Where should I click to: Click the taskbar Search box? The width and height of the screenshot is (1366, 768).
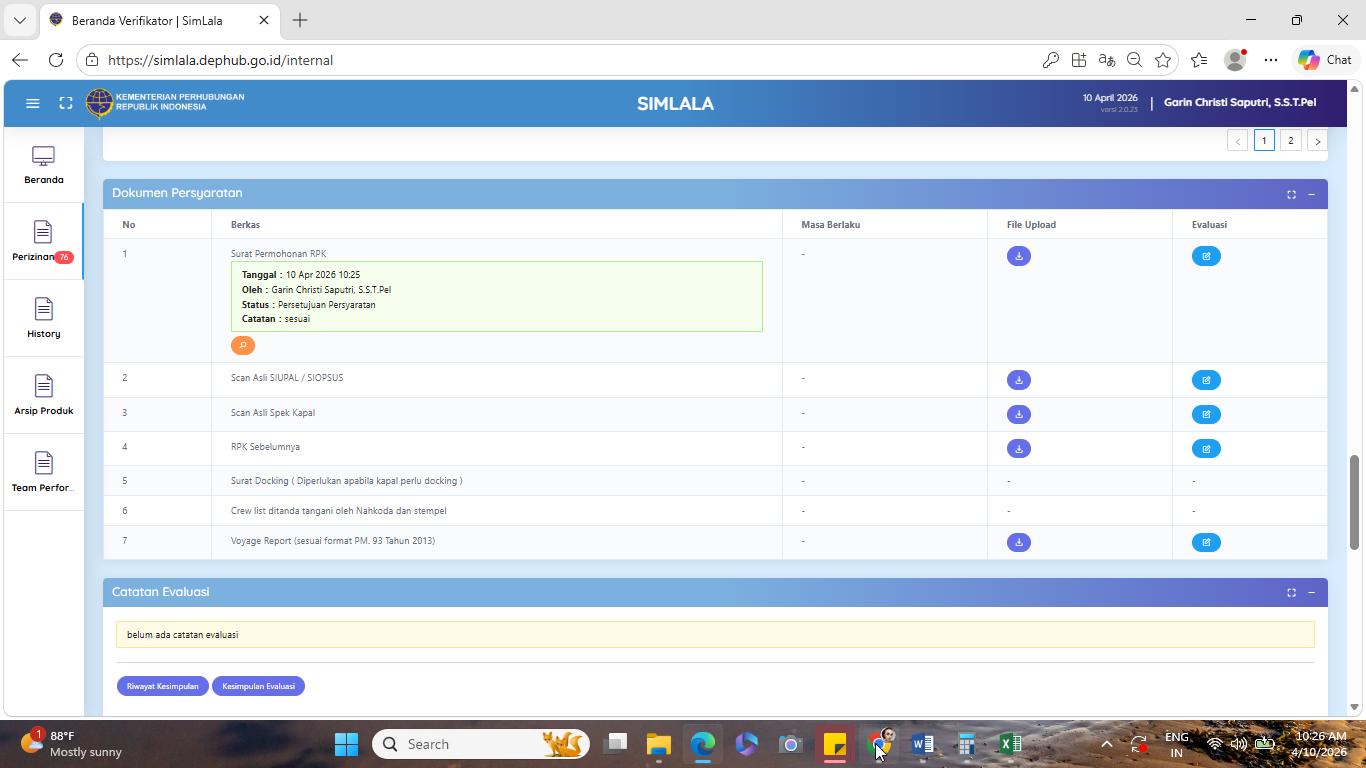tap(481, 744)
